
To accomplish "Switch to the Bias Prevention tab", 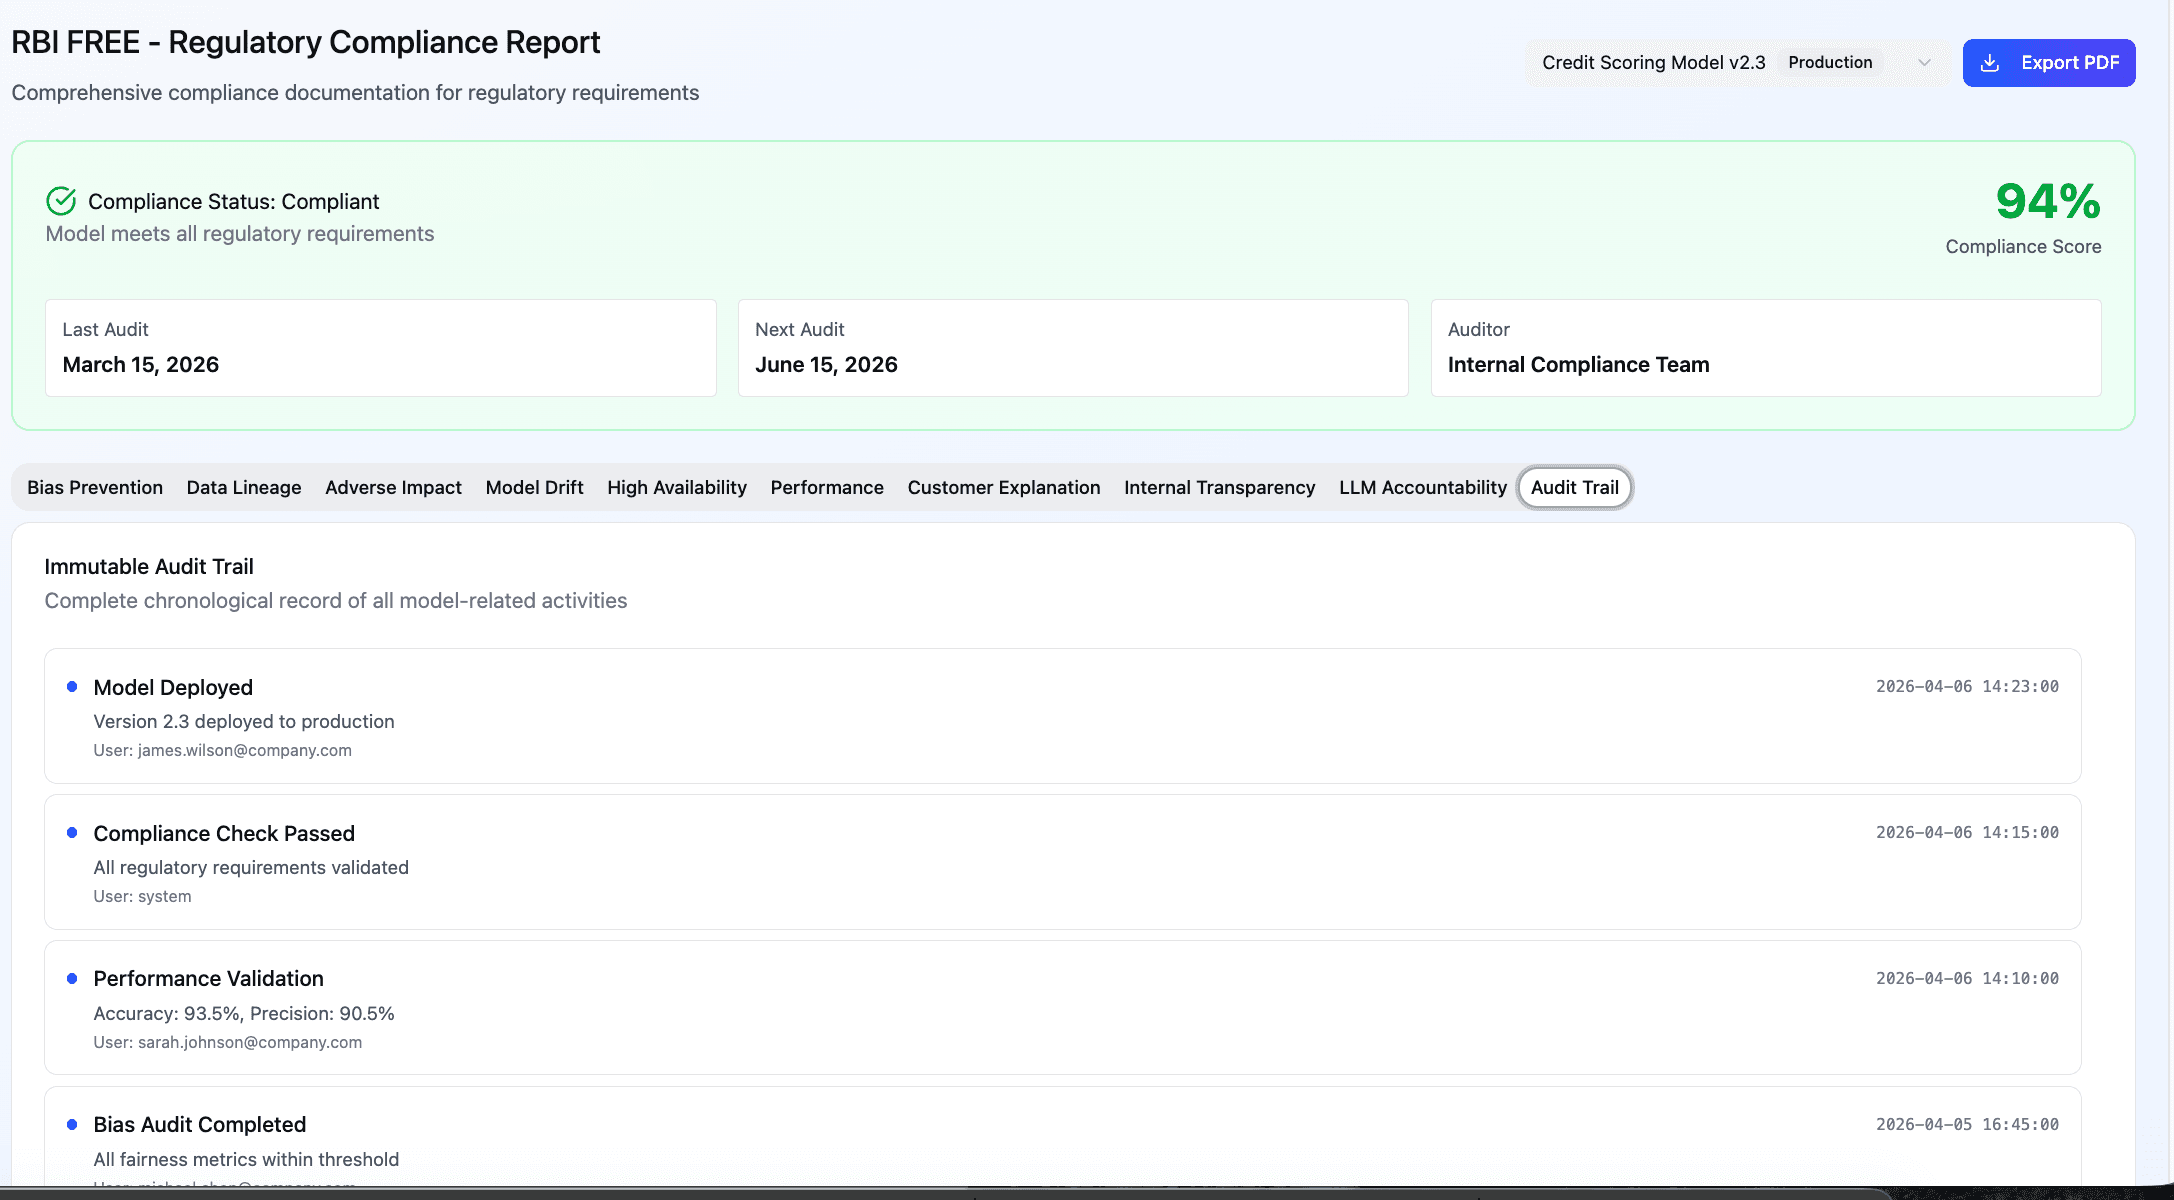I will 95,487.
